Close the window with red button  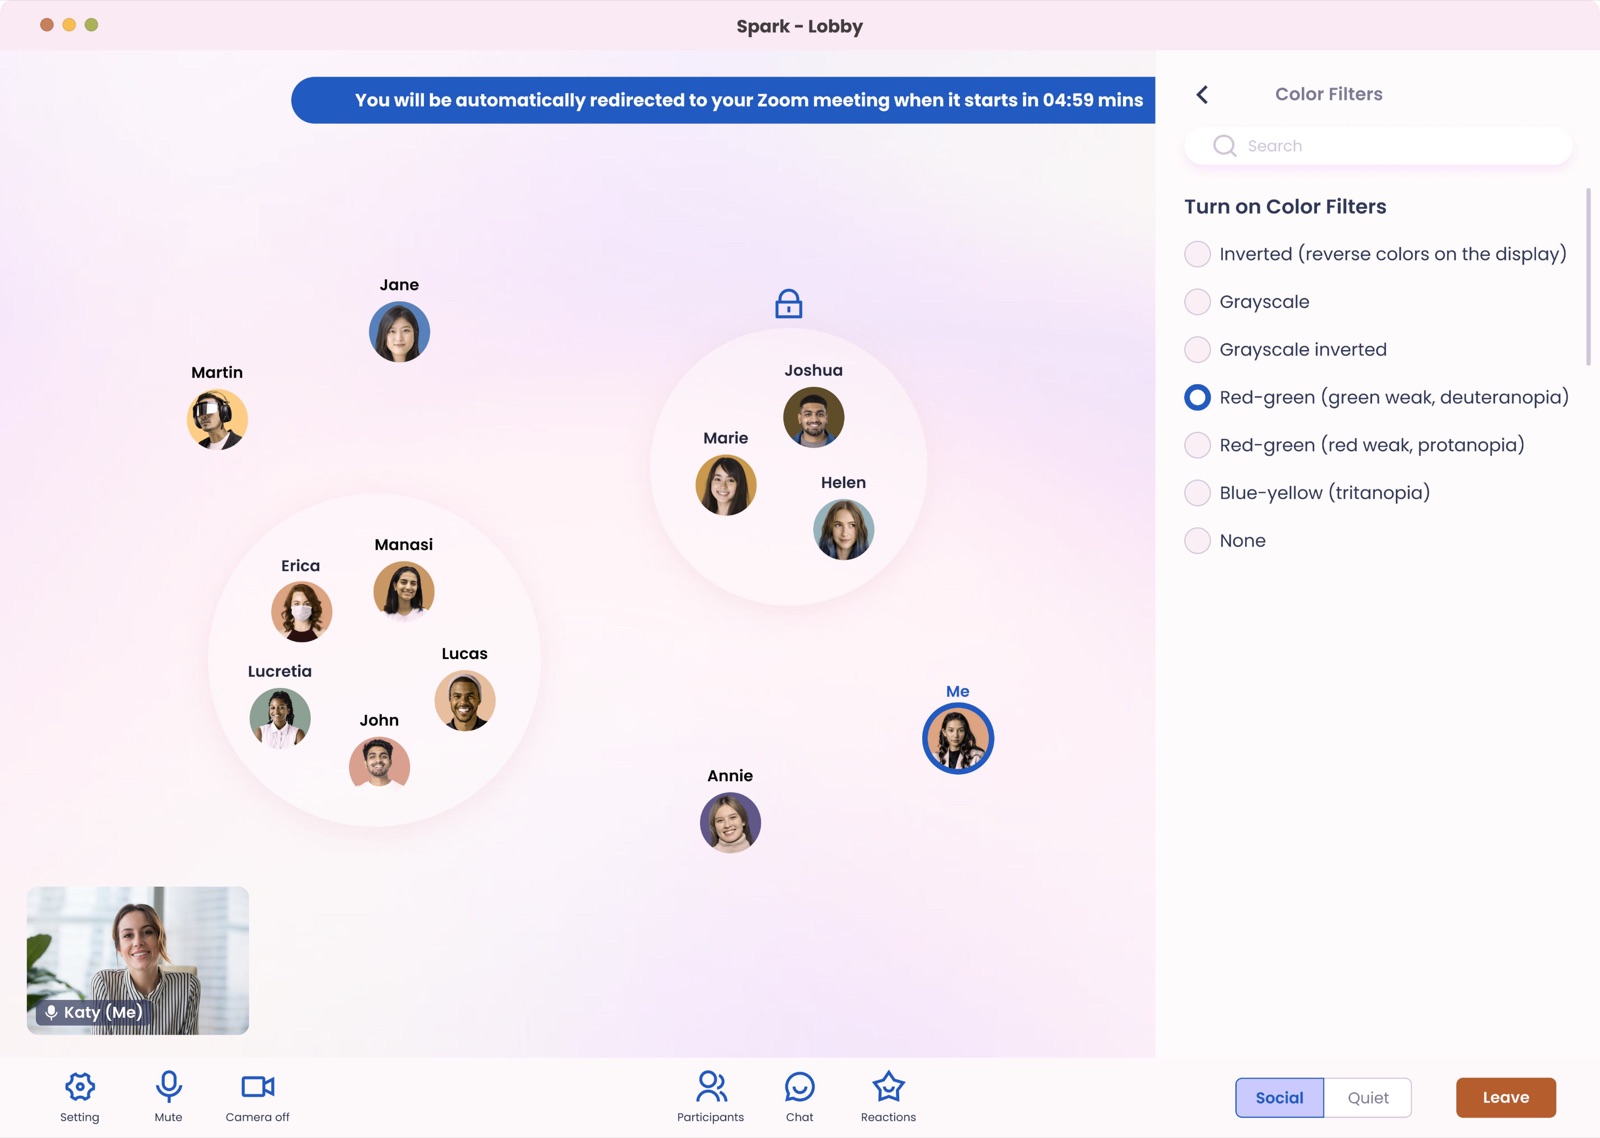[47, 25]
